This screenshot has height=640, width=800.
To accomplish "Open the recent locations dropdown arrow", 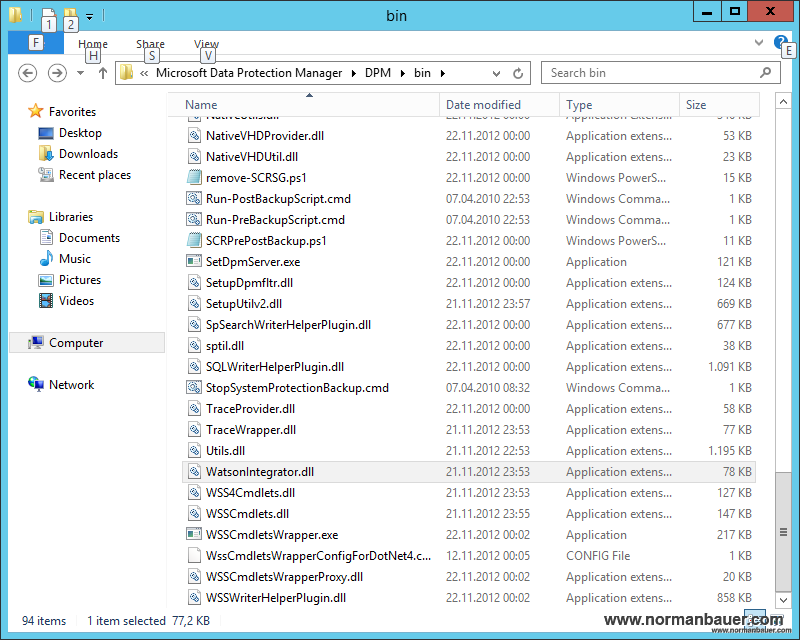I will (81, 73).
